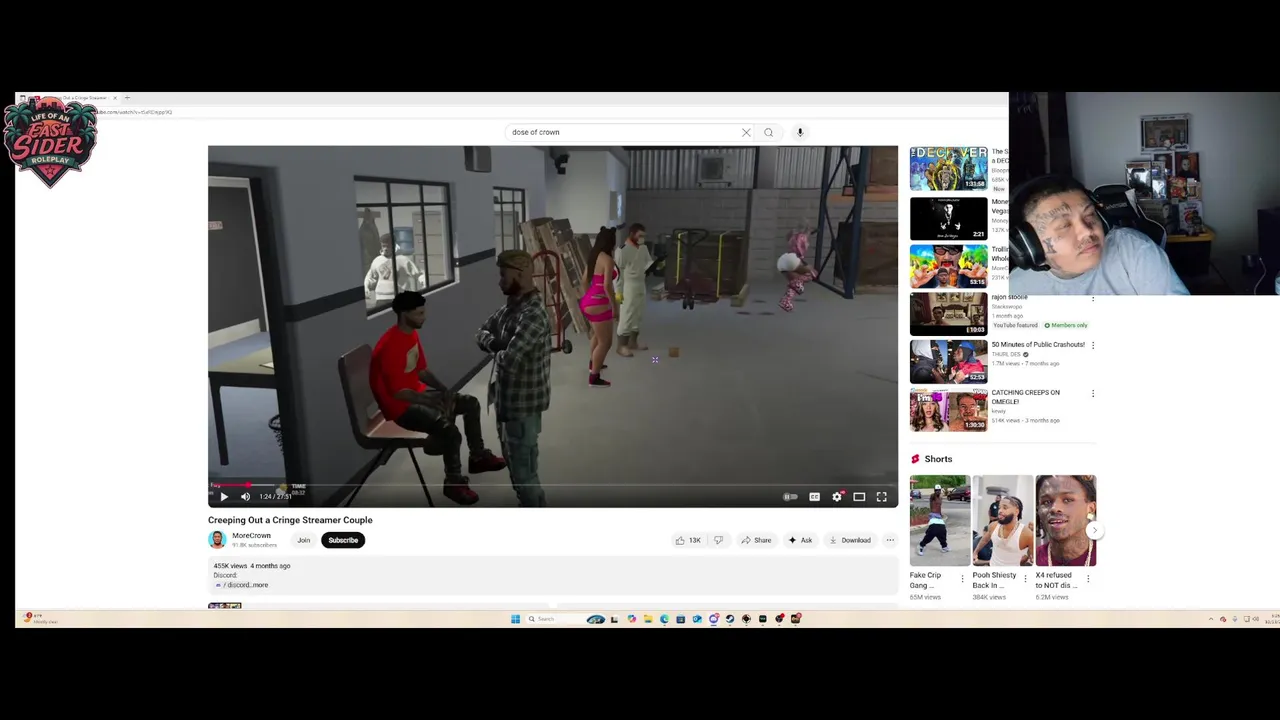Subscribe to the MoreCrown channel
Viewport: 1280px width, 720px height.
(343, 540)
